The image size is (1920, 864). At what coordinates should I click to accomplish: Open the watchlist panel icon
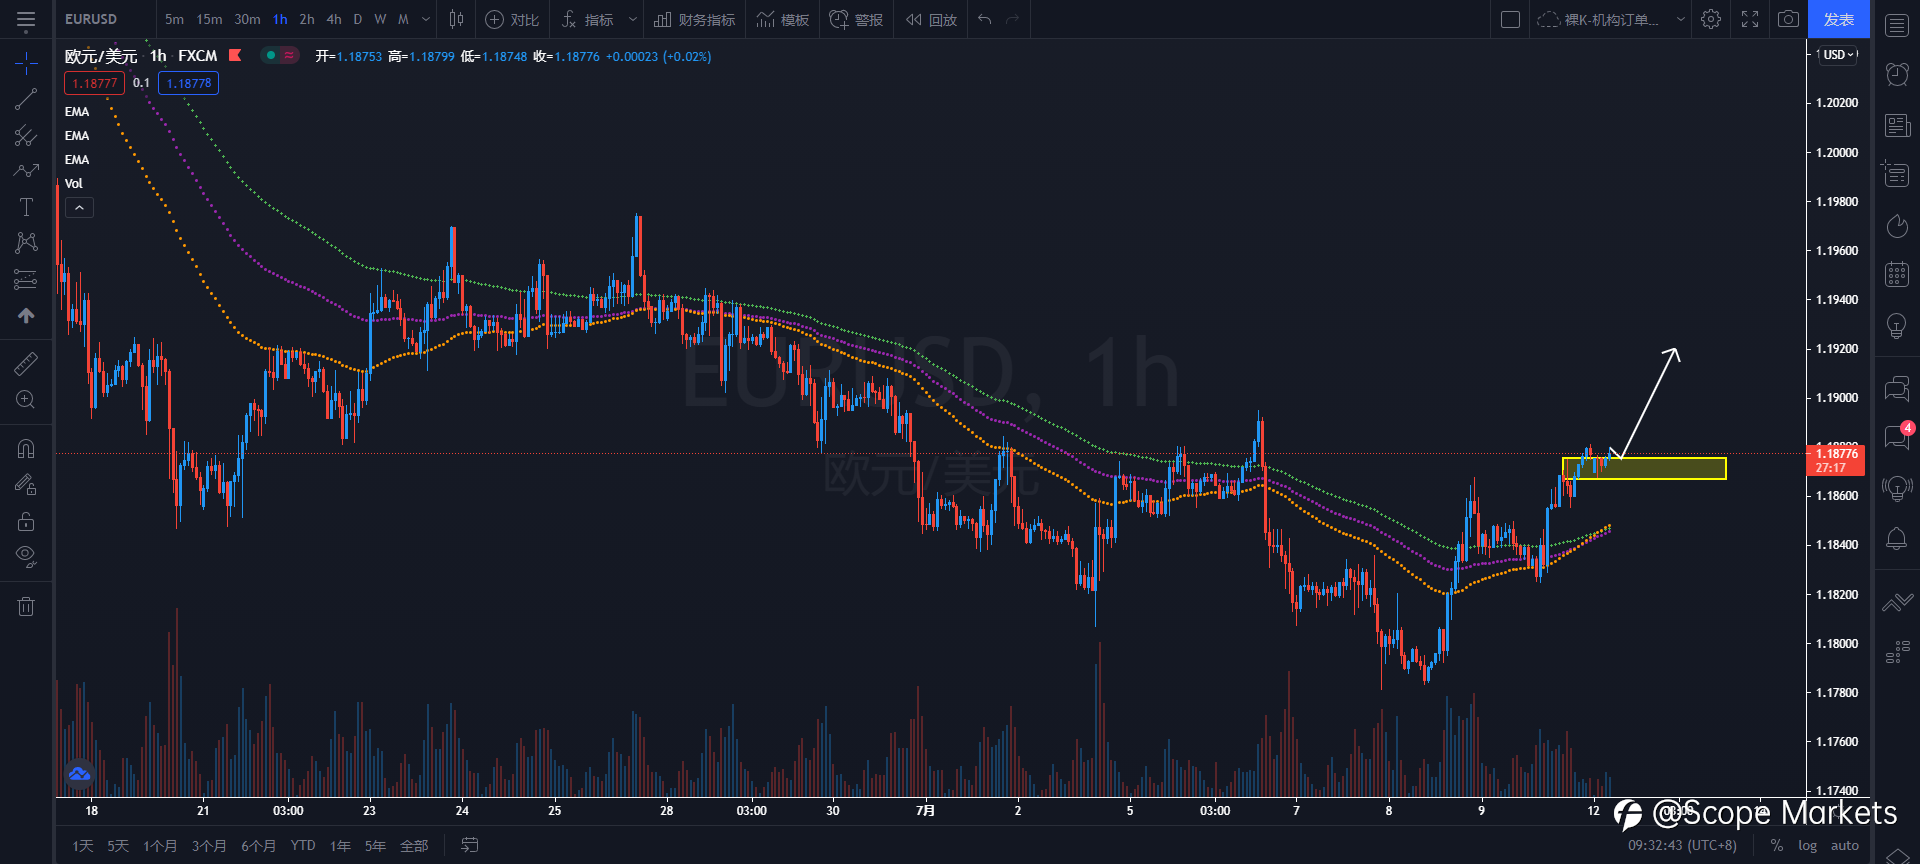pos(1897,25)
